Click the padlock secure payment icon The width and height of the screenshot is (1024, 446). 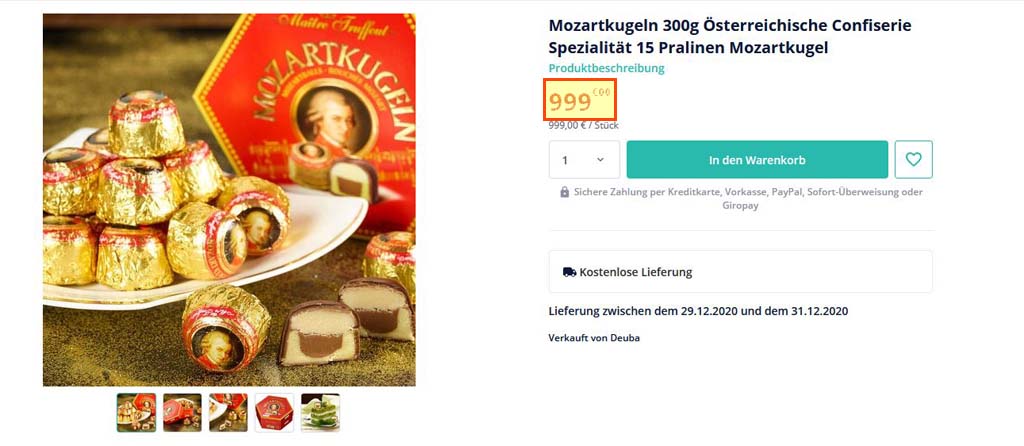pyautogui.click(x=565, y=192)
